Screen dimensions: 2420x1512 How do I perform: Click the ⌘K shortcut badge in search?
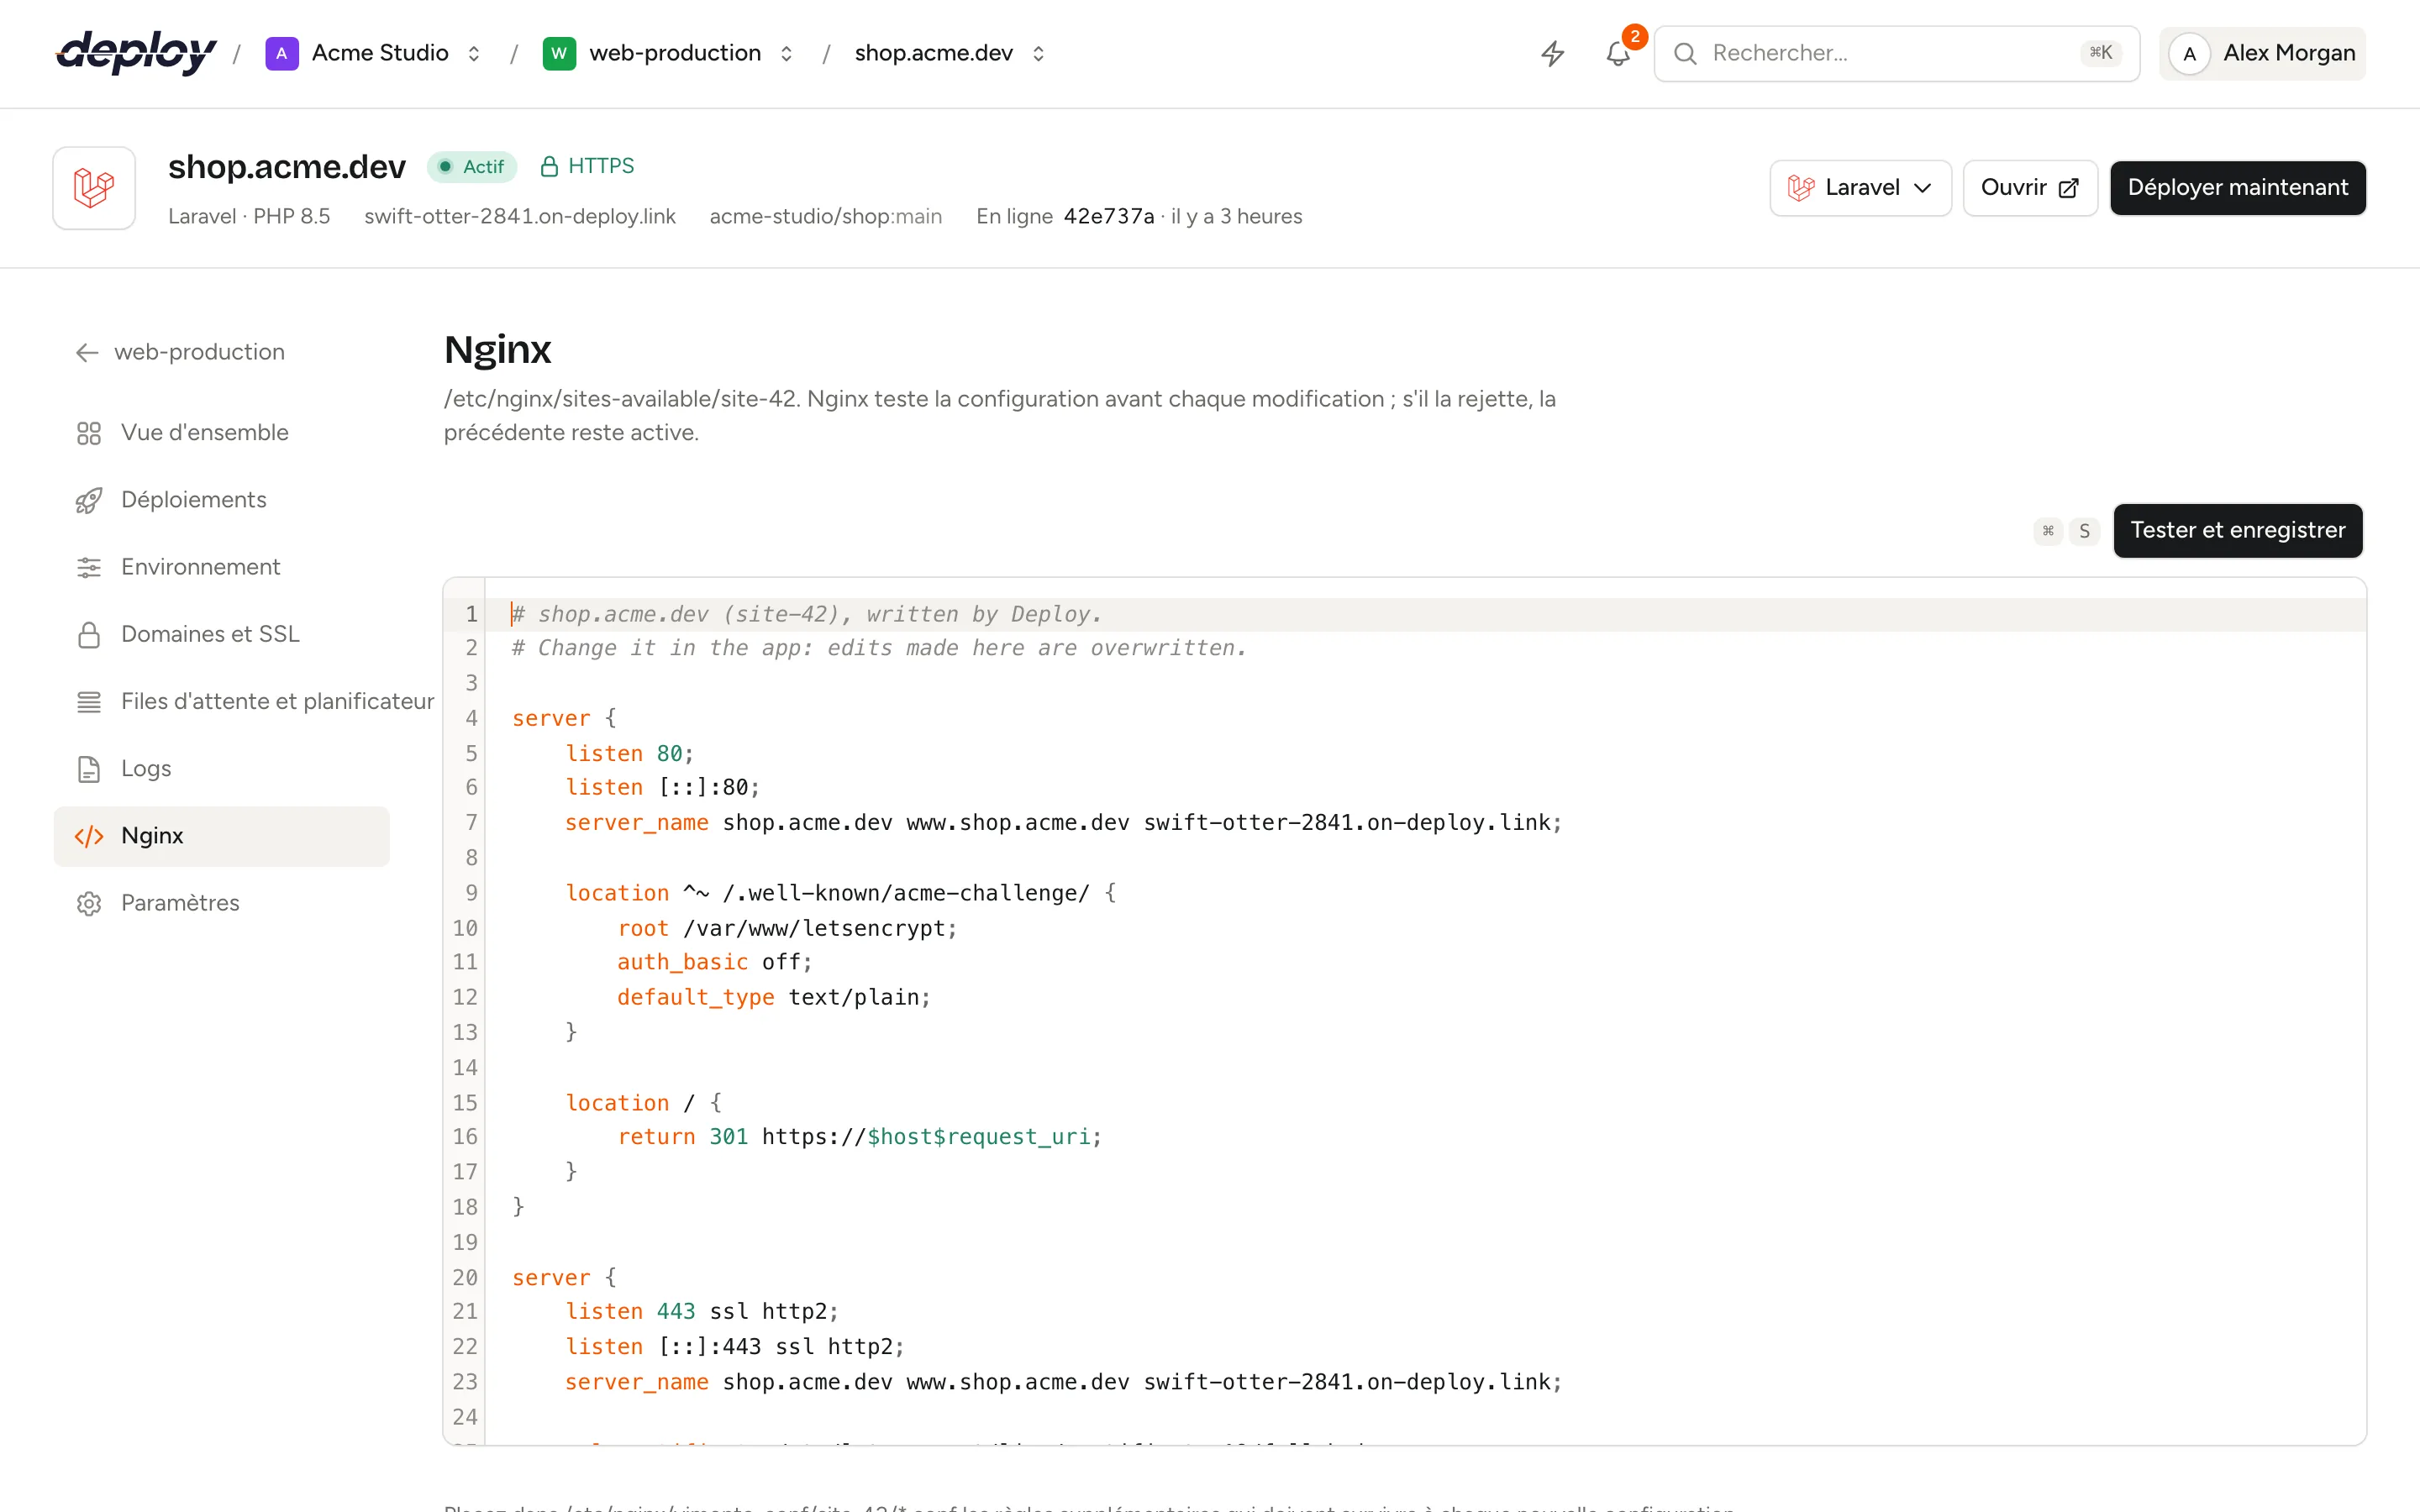(2100, 53)
